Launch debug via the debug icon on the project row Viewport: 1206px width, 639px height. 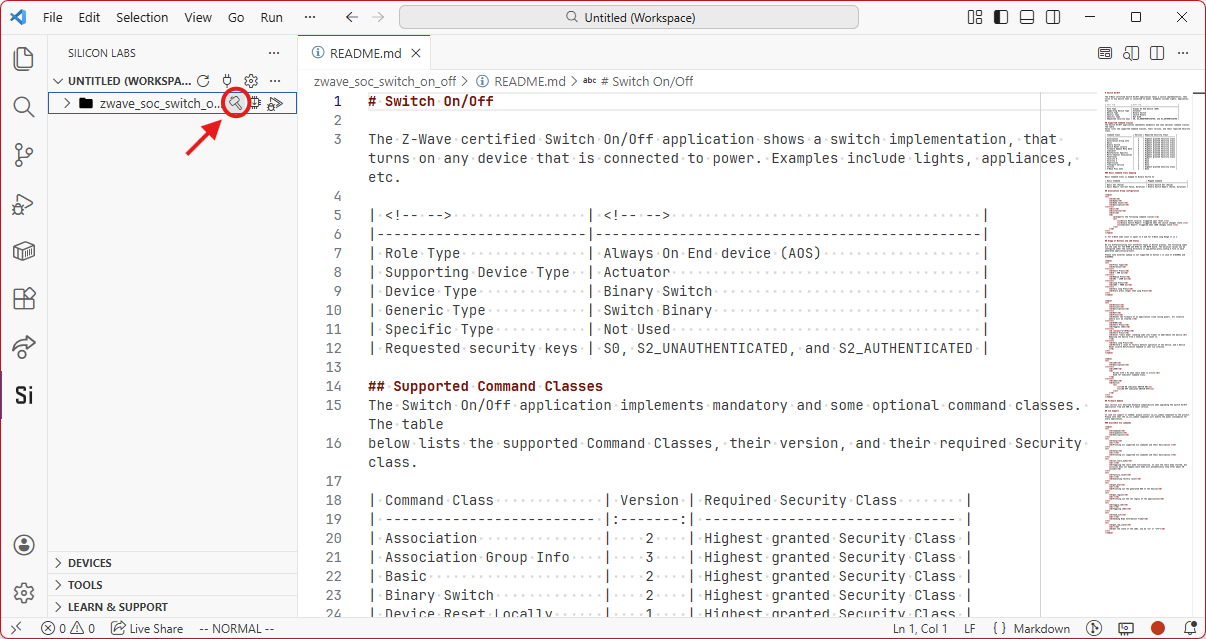click(x=275, y=102)
